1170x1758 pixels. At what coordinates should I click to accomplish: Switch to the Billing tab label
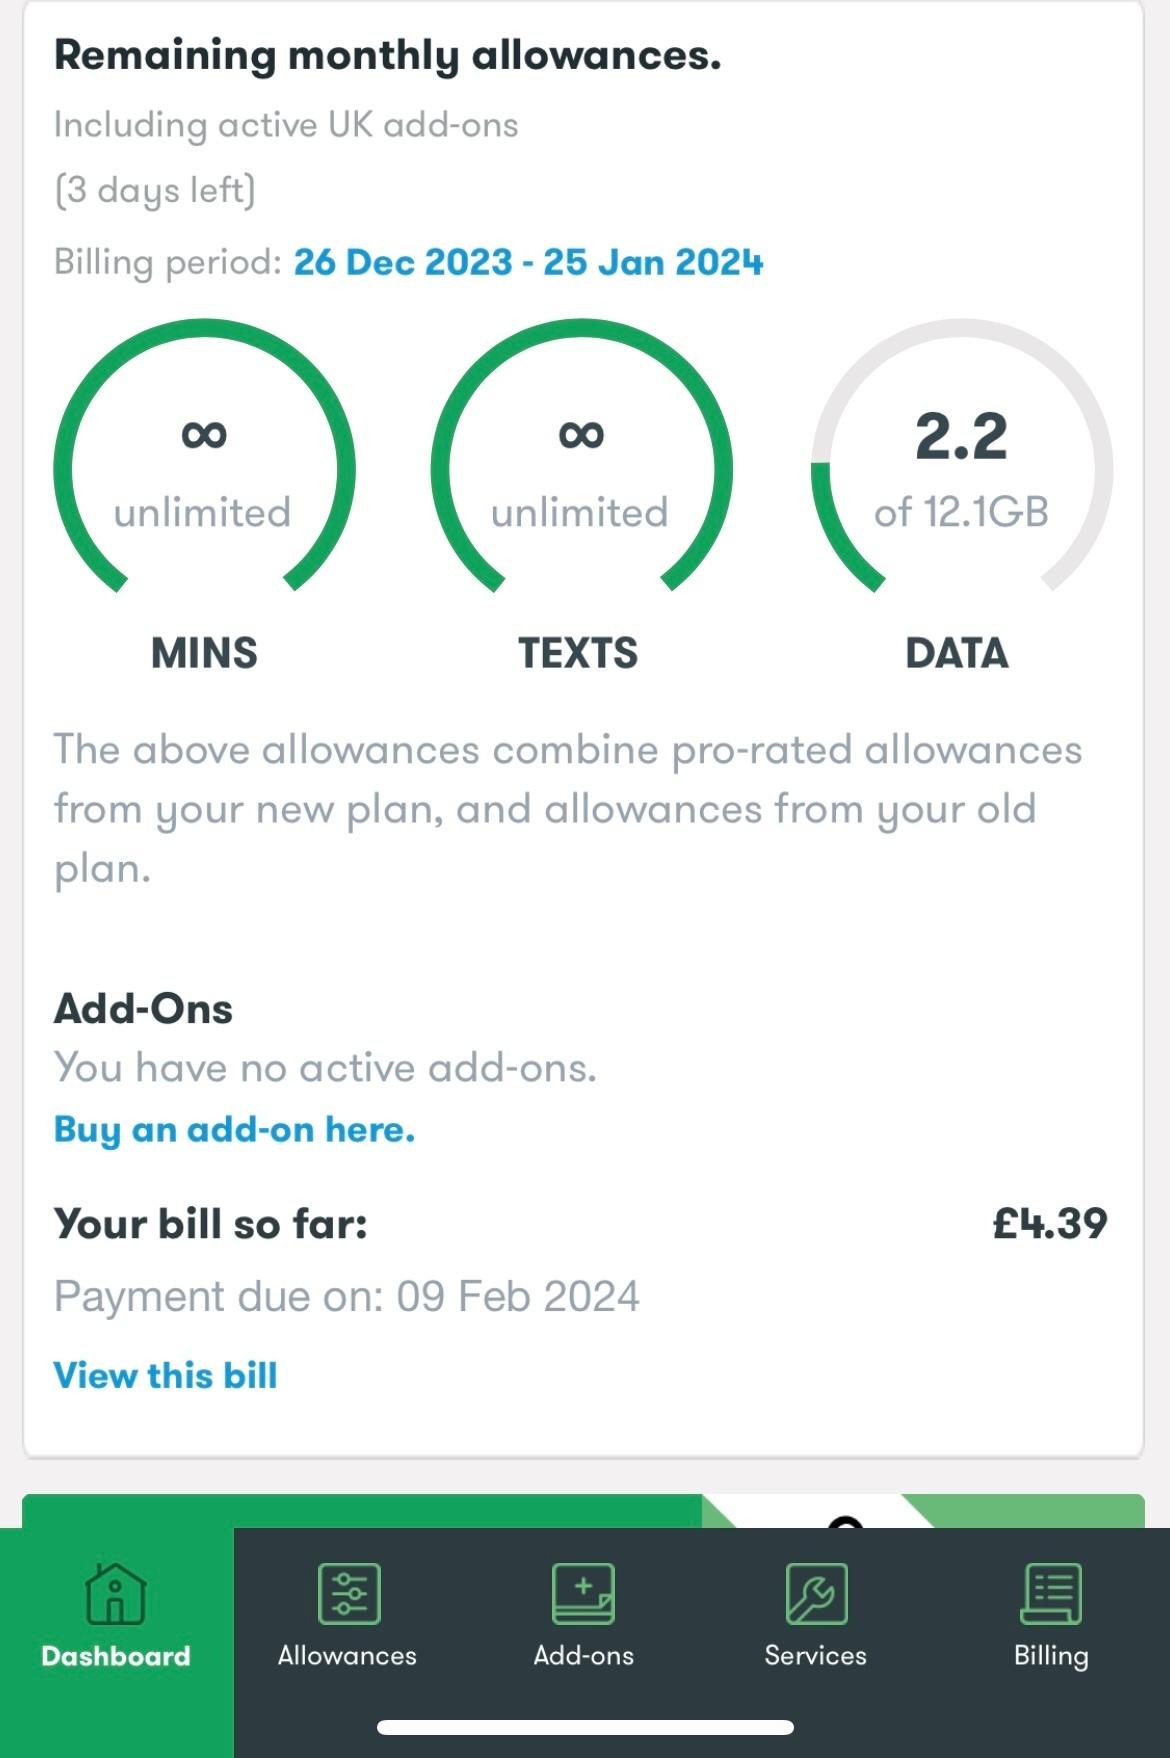1051,1656
